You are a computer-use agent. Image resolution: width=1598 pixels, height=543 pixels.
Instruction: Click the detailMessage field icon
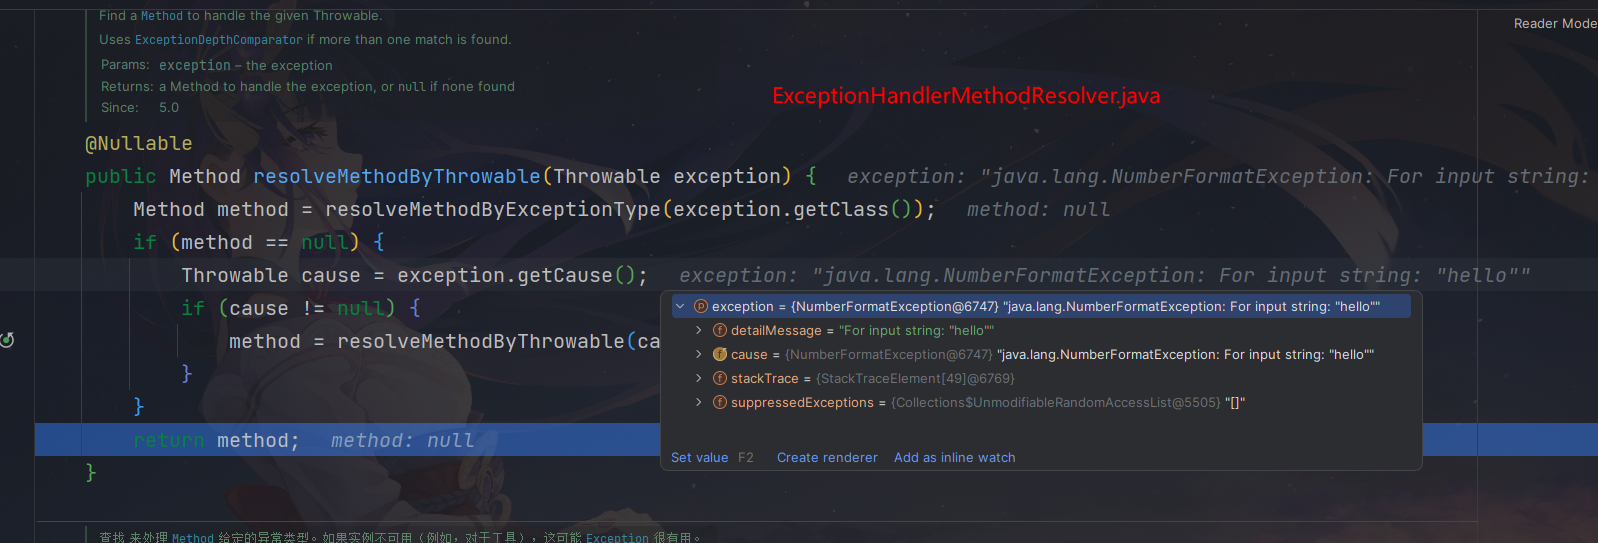point(720,330)
